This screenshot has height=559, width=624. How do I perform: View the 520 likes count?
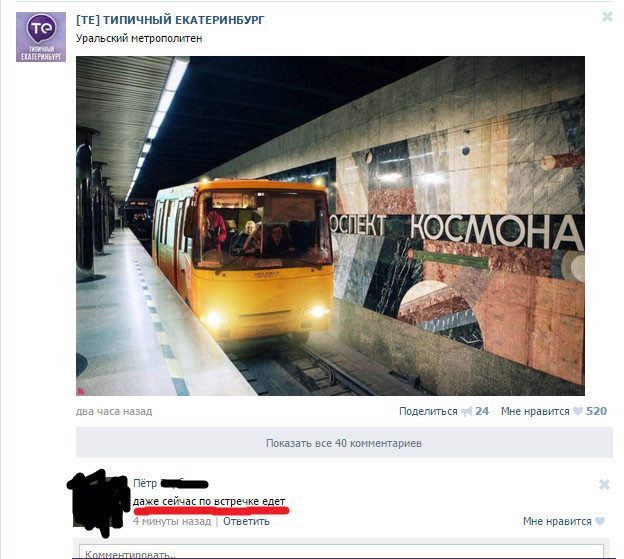click(596, 411)
